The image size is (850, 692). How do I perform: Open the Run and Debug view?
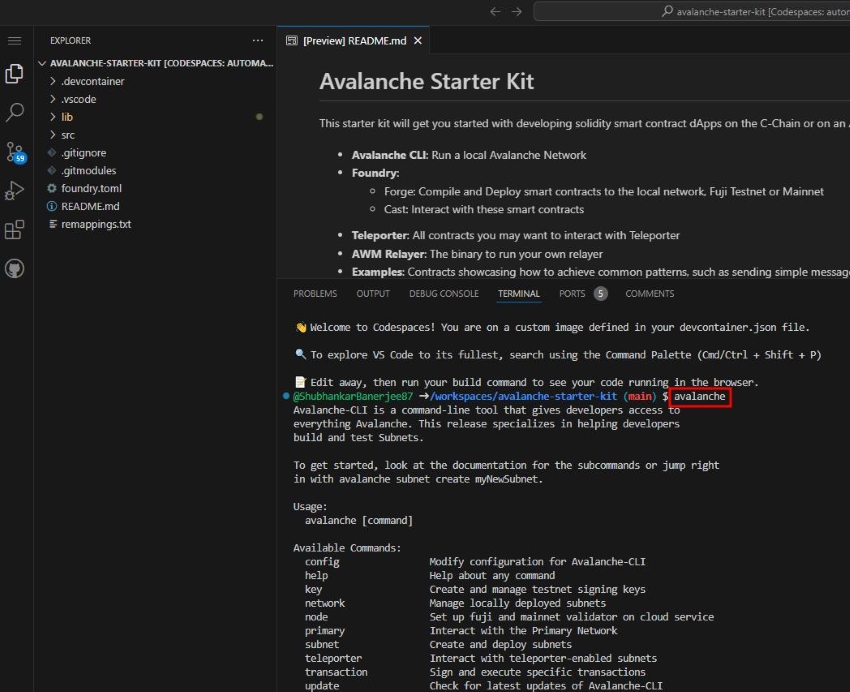click(15, 191)
